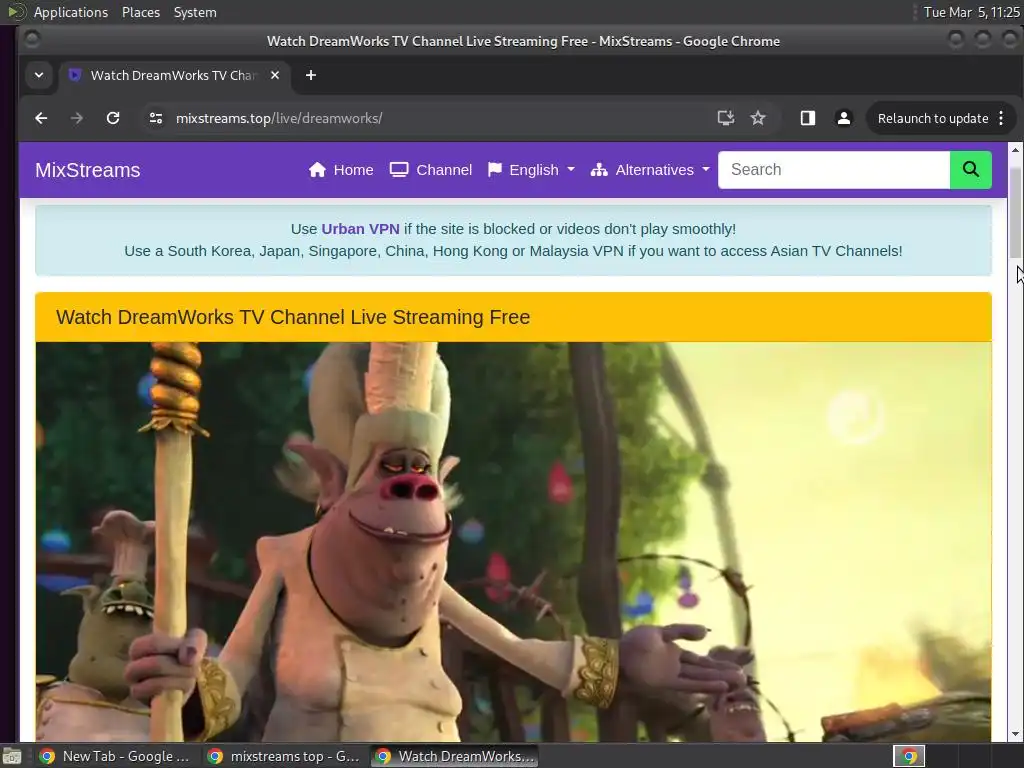Switch to Watch DreamWorks taskbar window
The height and width of the screenshot is (768, 1024).
pyautogui.click(x=455, y=756)
